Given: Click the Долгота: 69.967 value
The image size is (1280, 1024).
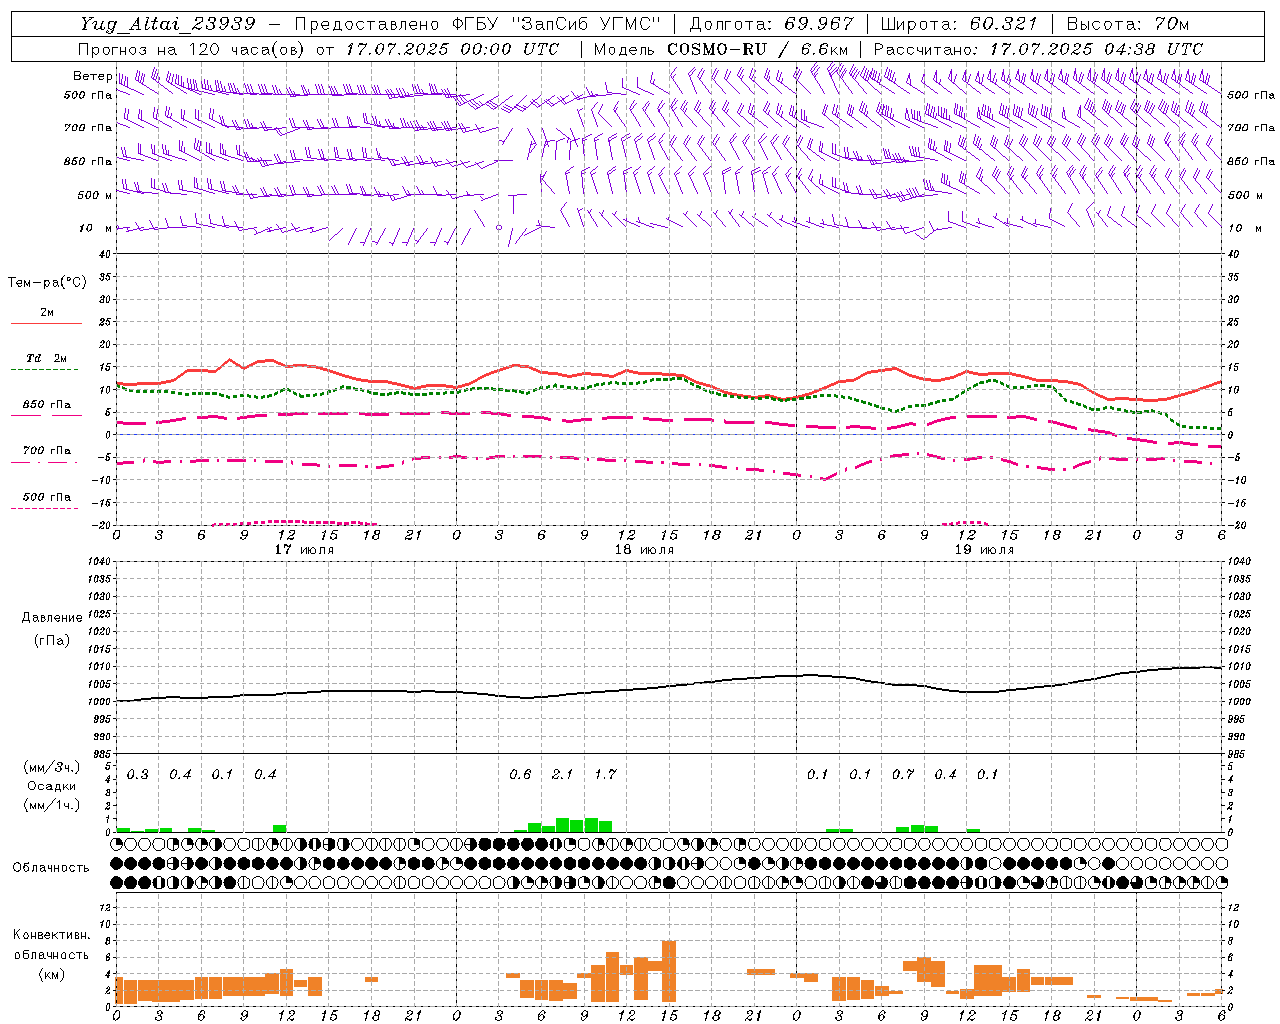Looking at the screenshot, I should point(772,24).
